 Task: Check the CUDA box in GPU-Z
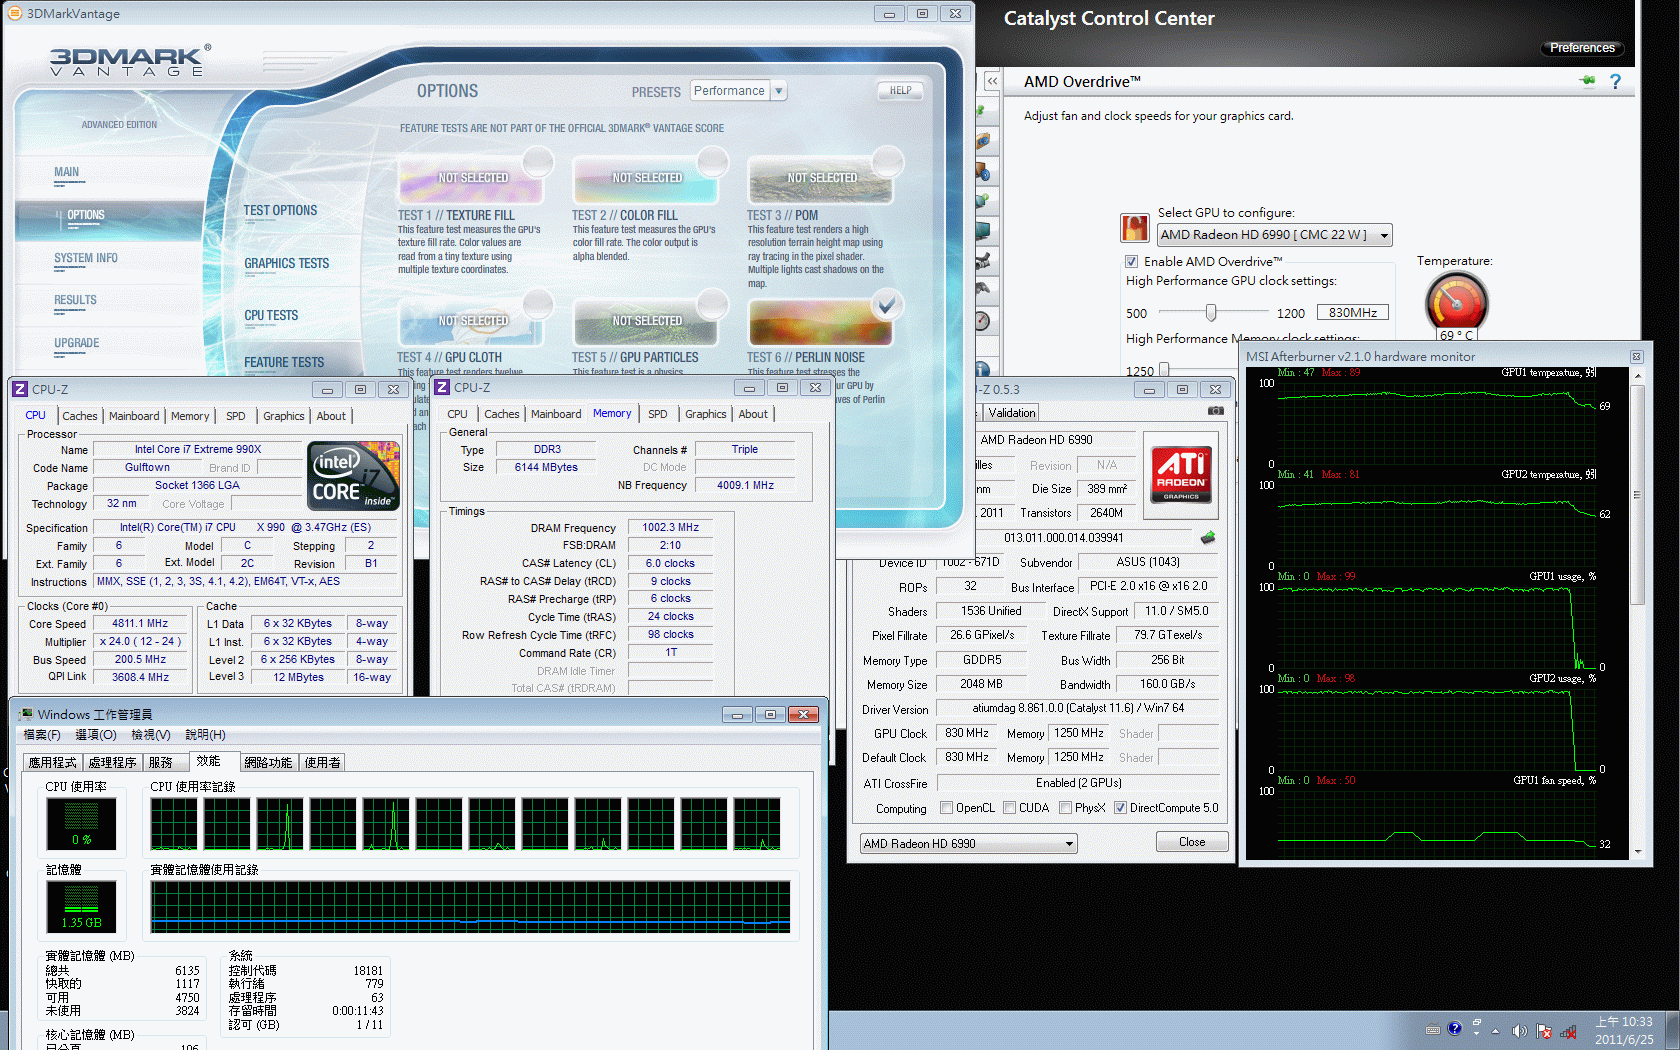1010,808
